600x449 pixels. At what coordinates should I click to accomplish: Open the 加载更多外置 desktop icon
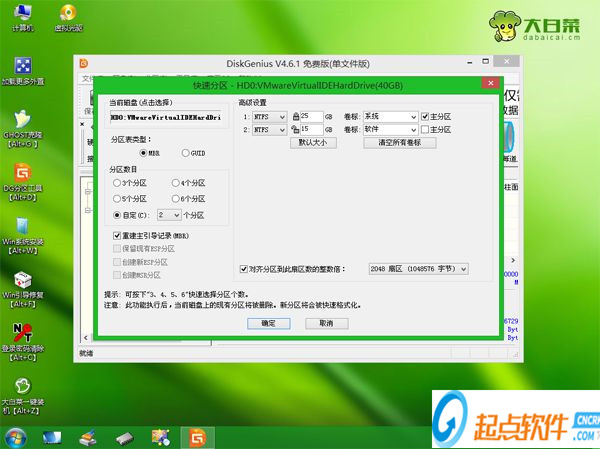pyautogui.click(x=23, y=70)
